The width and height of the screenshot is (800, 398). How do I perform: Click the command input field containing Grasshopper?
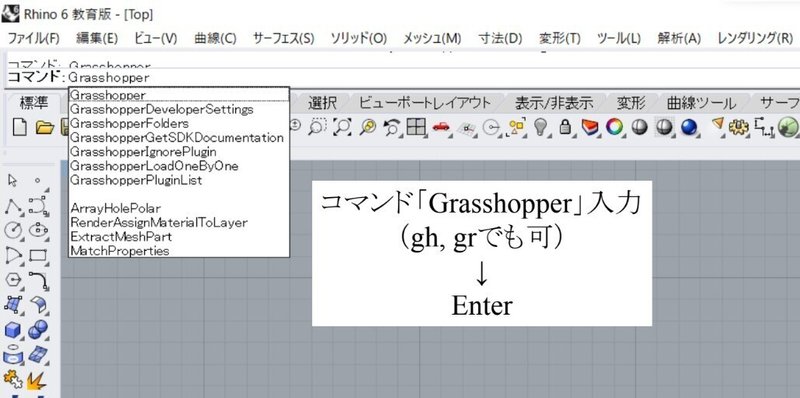pos(433,78)
